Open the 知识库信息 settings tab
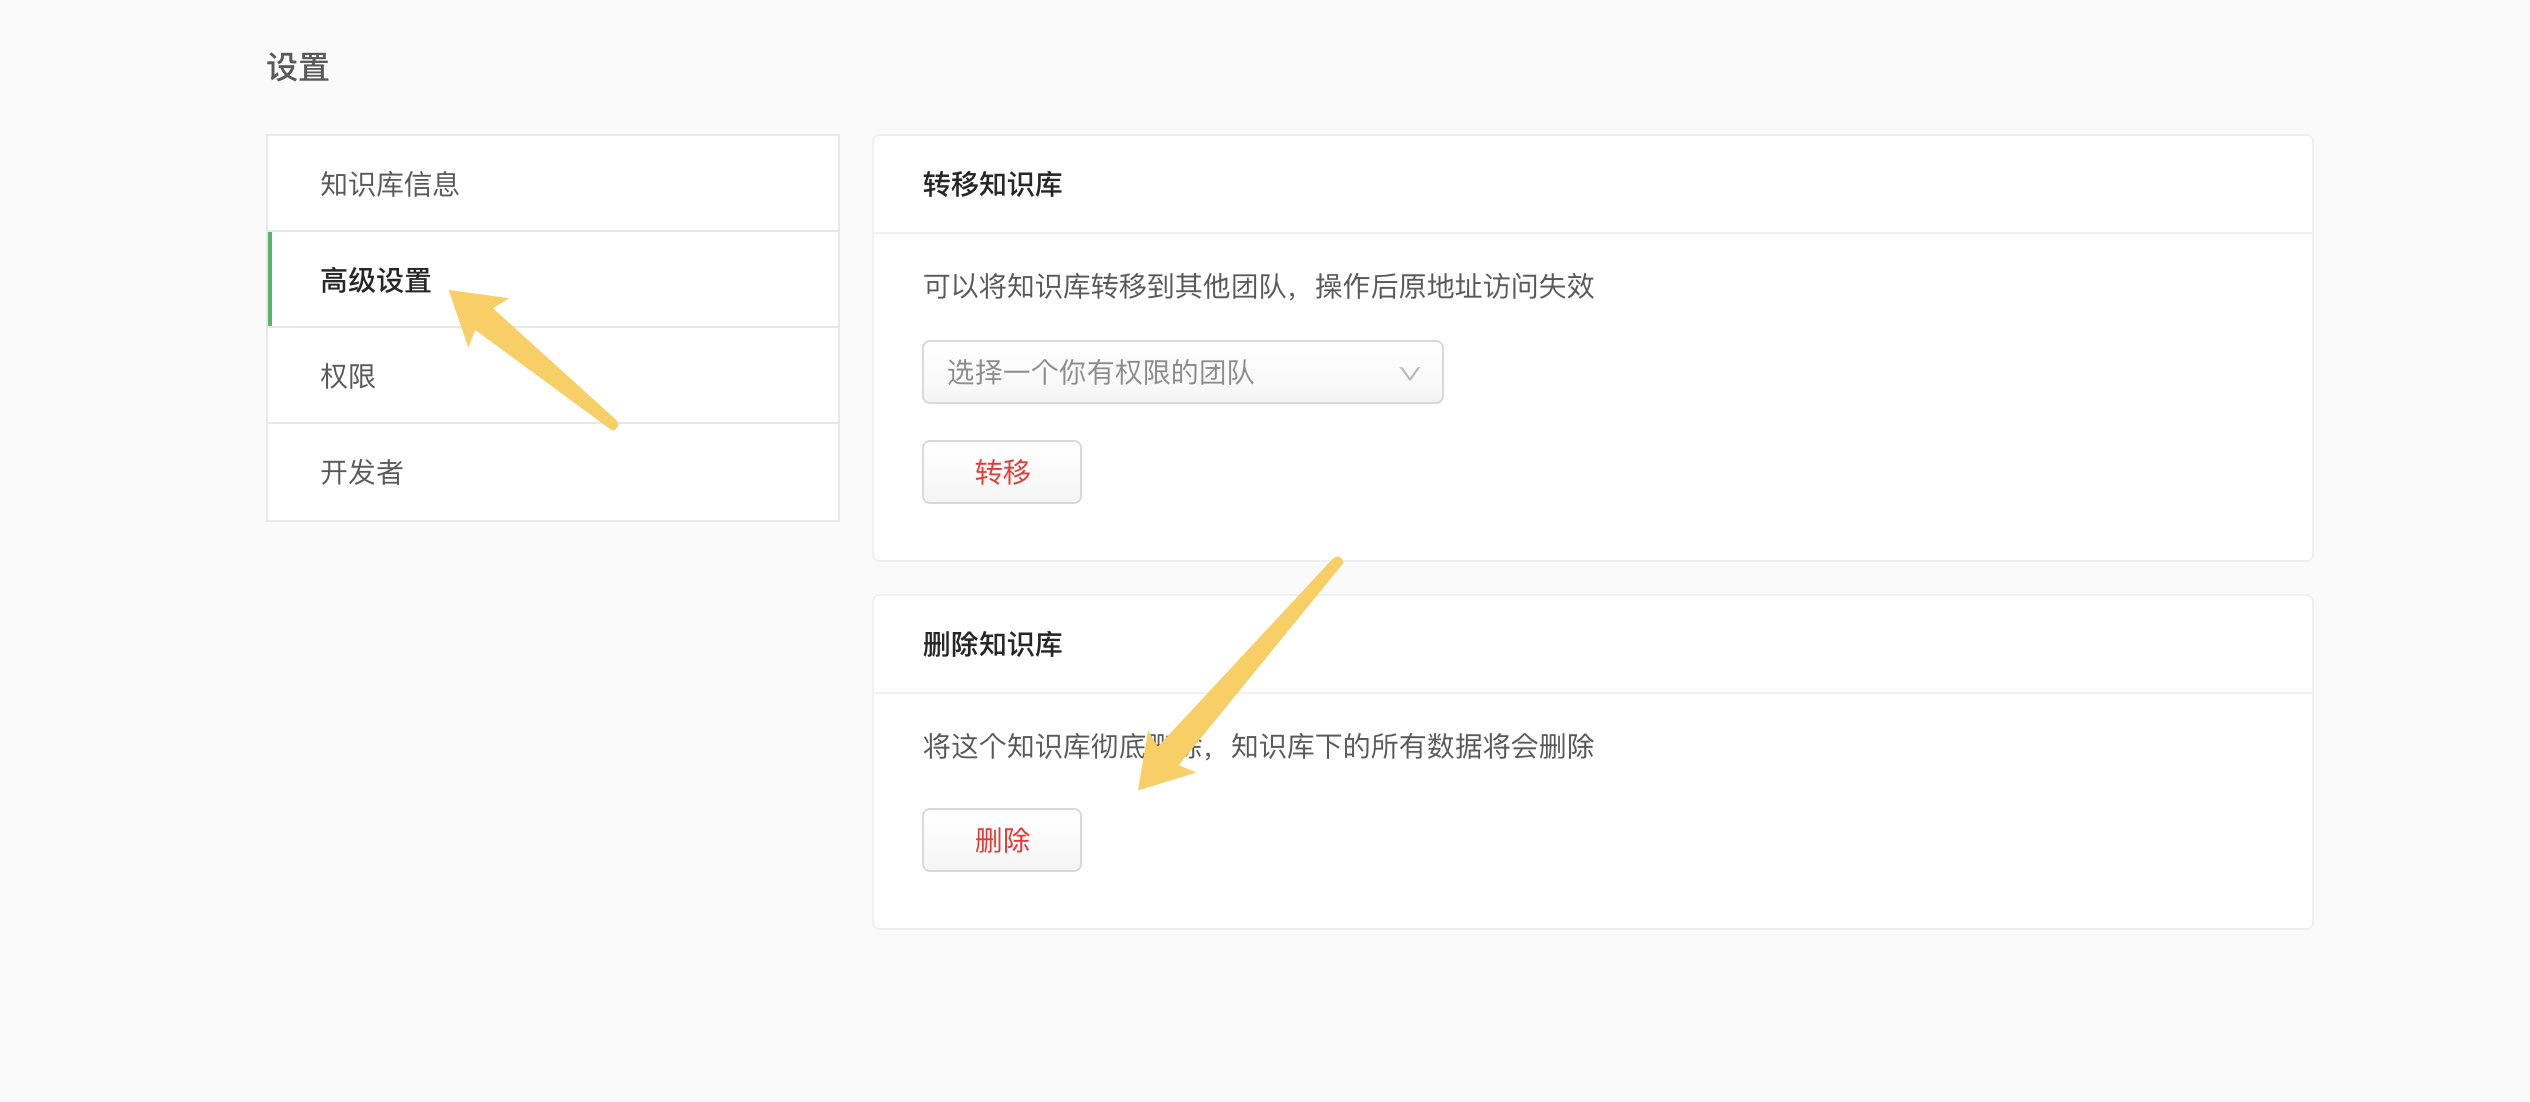 tap(389, 184)
